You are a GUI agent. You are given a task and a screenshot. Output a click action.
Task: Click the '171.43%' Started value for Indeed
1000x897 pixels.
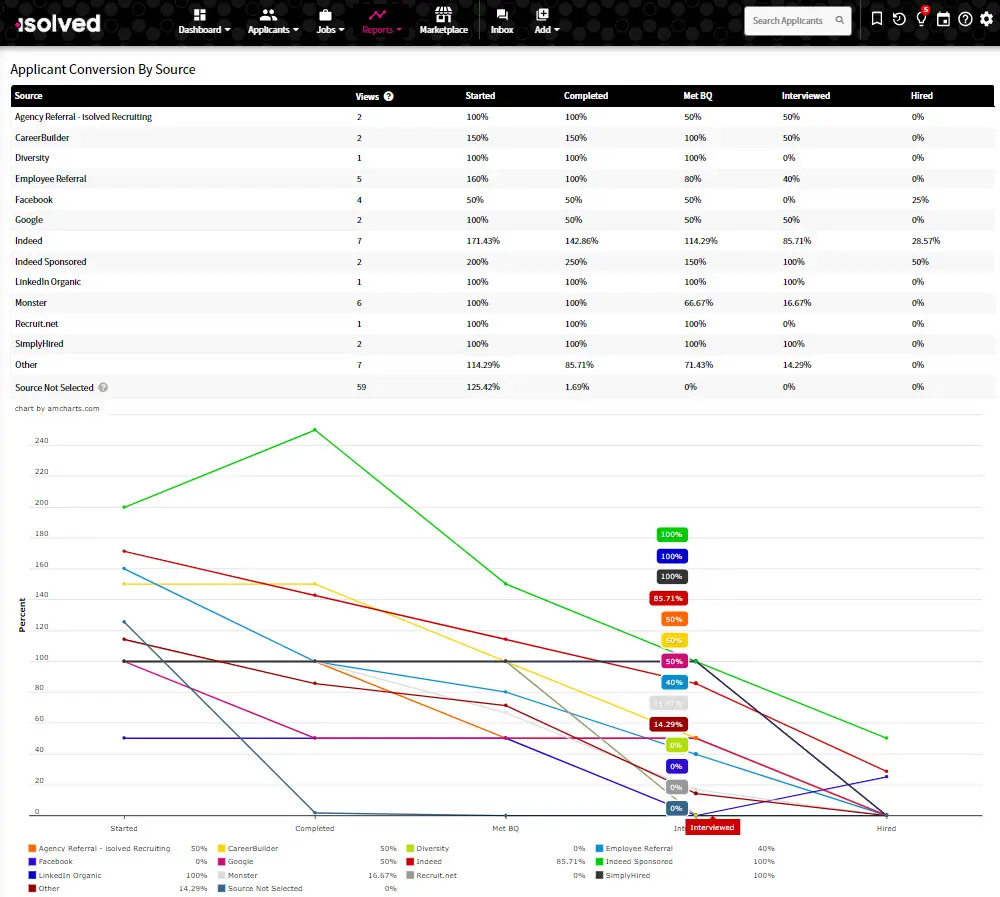(x=483, y=241)
